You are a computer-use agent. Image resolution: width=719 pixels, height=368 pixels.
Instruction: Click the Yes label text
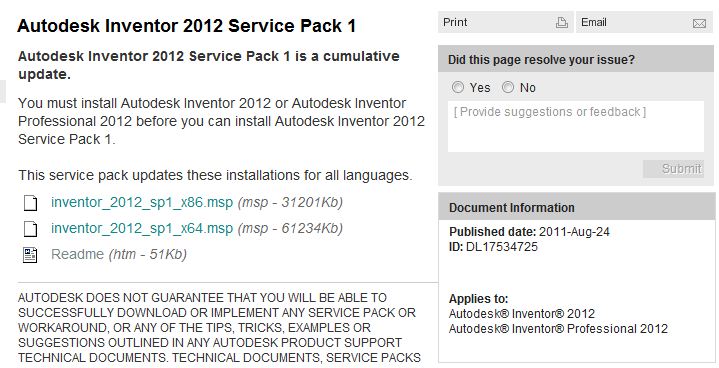[x=480, y=88]
